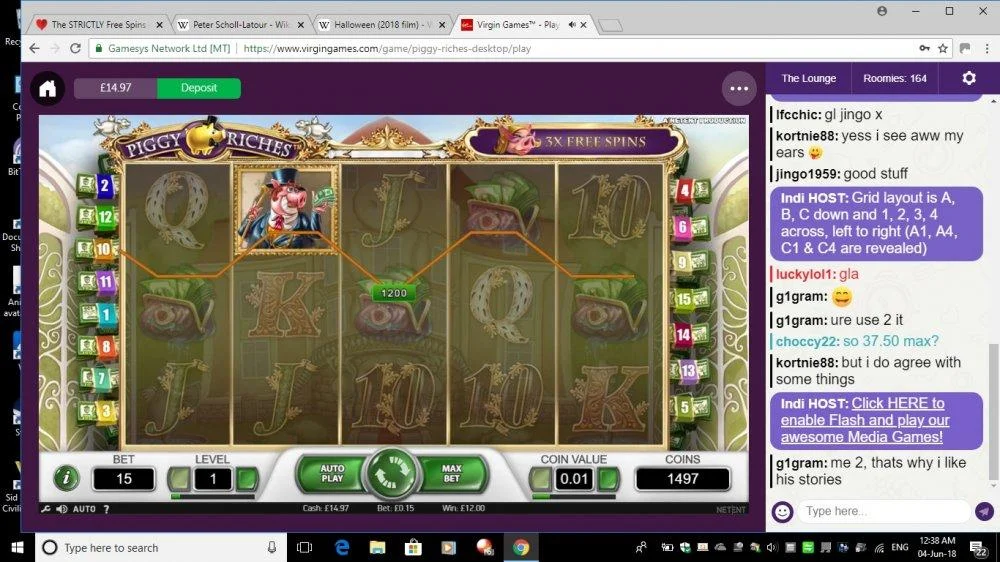1000x562 pixels.
Task: Open Task View on taskbar
Action: pyautogui.click(x=305, y=547)
